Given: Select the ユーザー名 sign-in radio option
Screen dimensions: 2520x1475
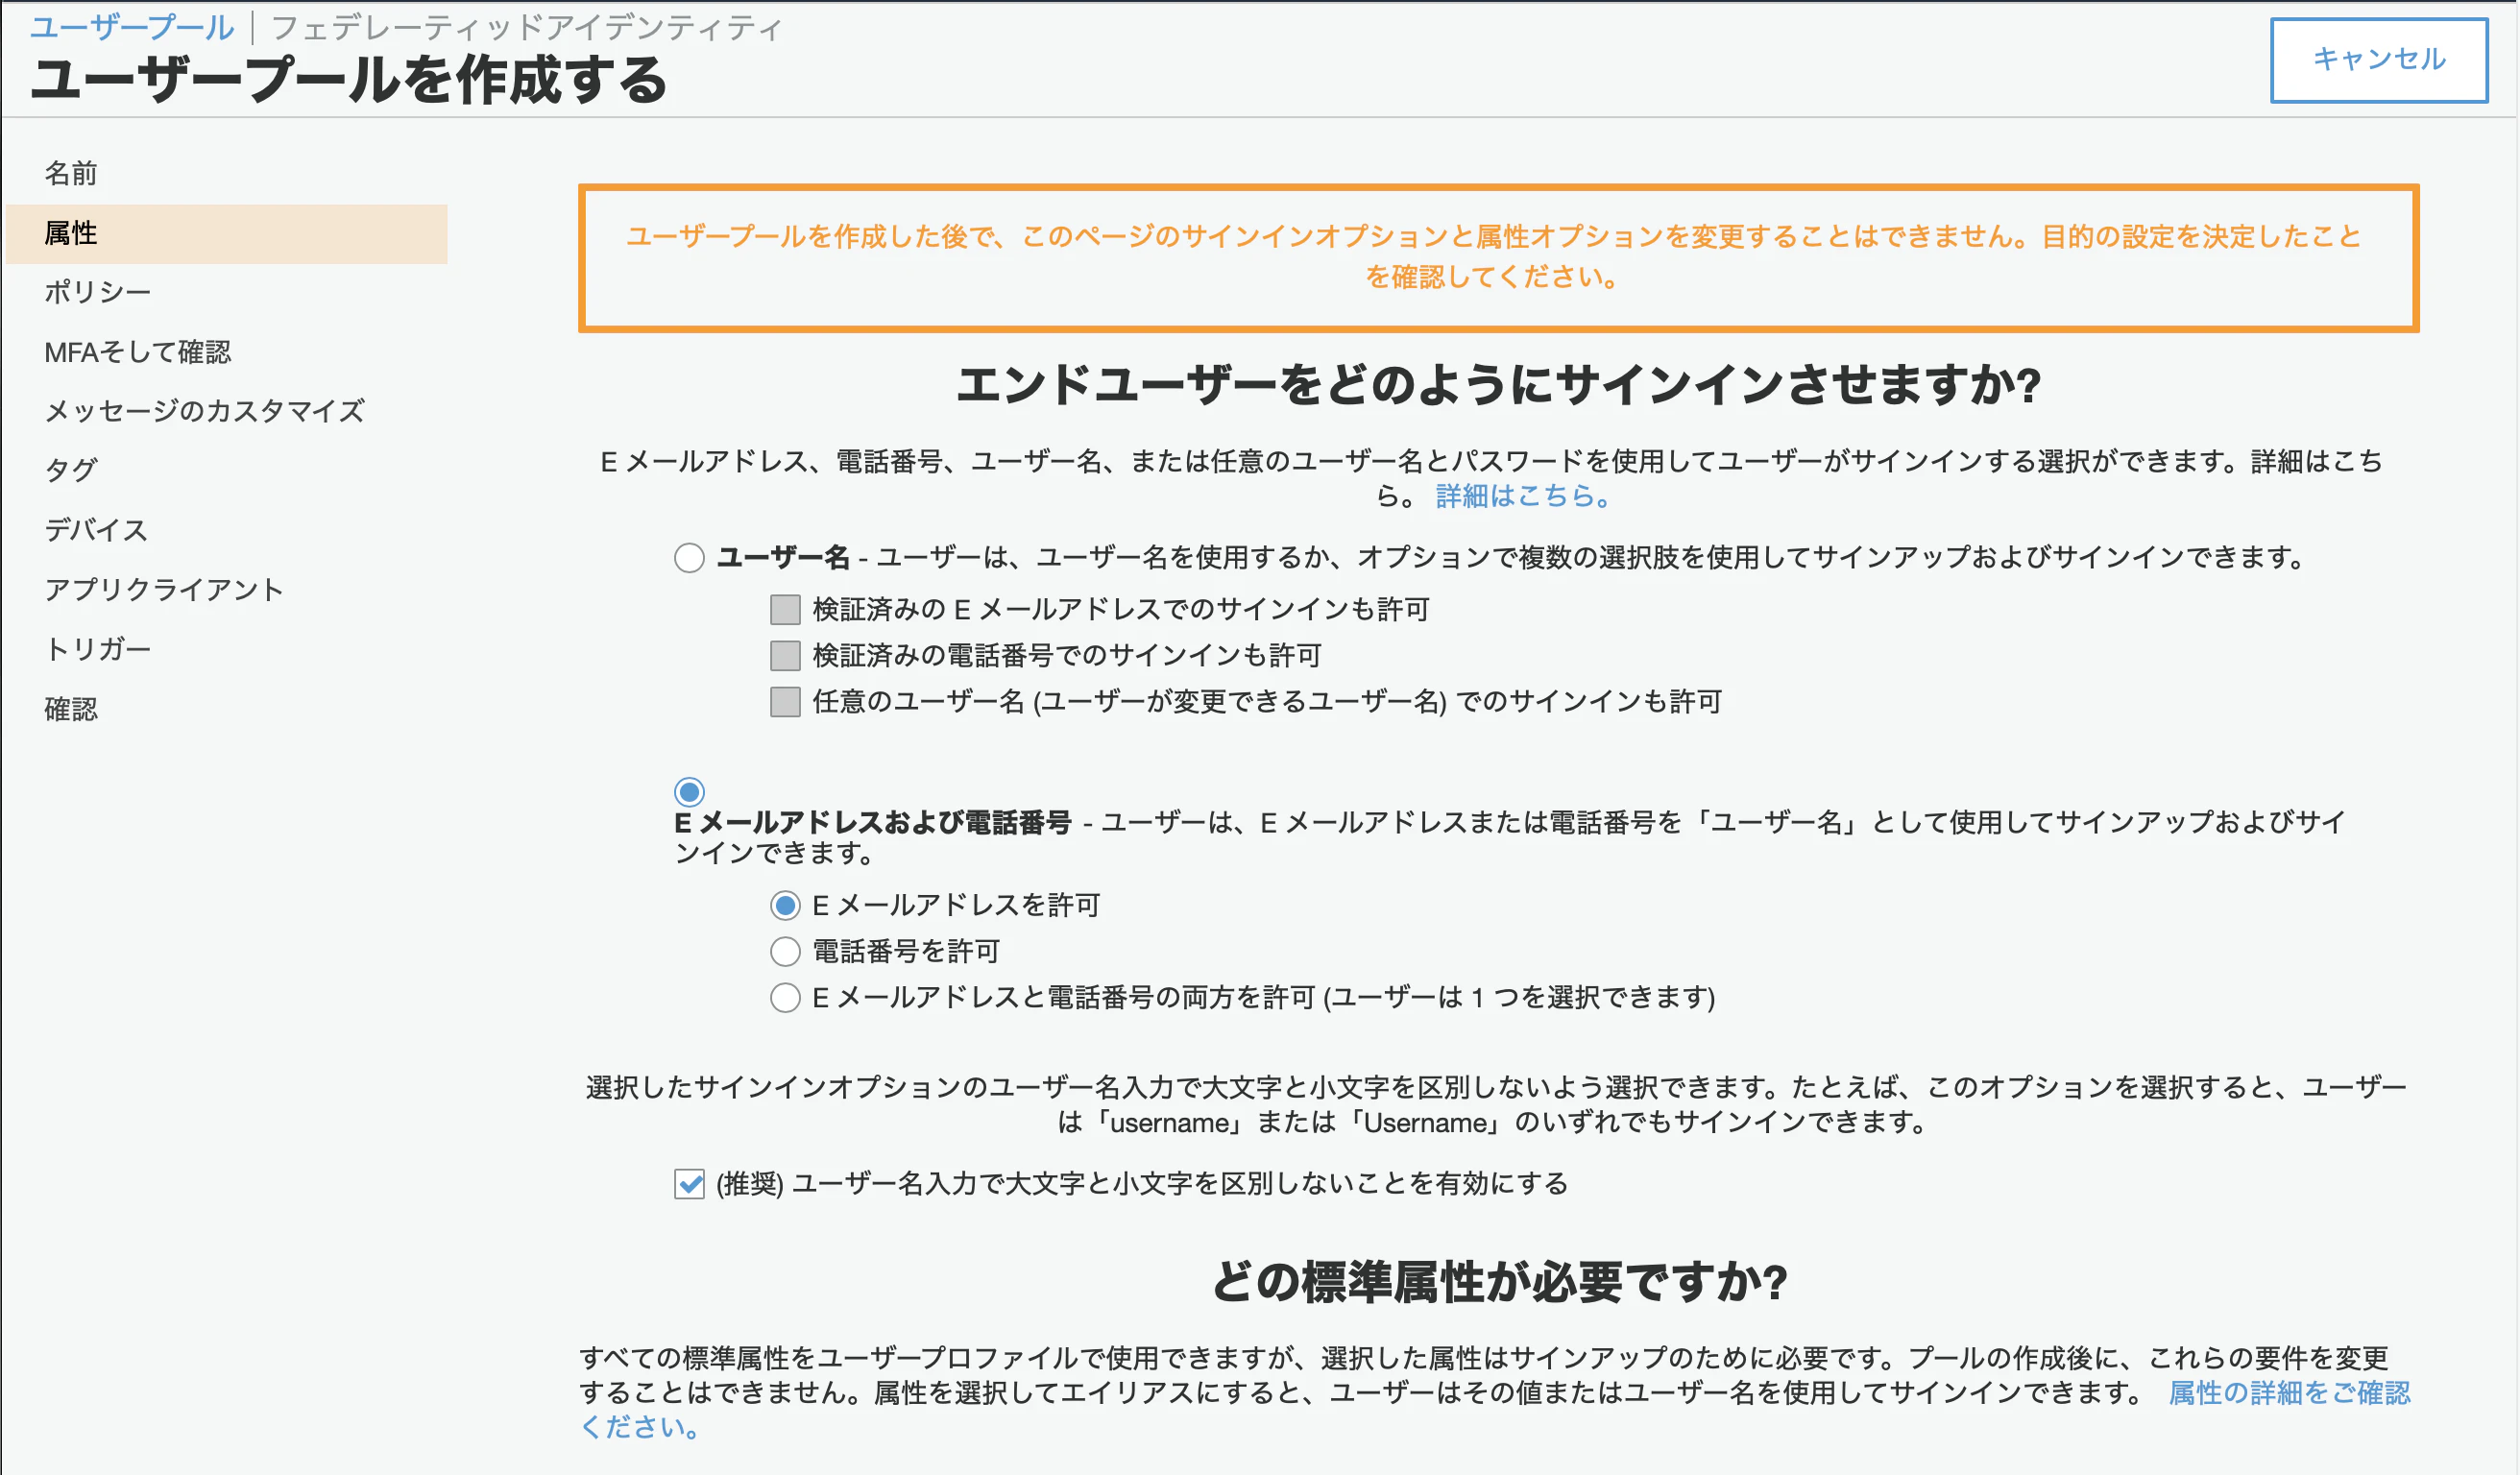Looking at the screenshot, I should (689, 557).
